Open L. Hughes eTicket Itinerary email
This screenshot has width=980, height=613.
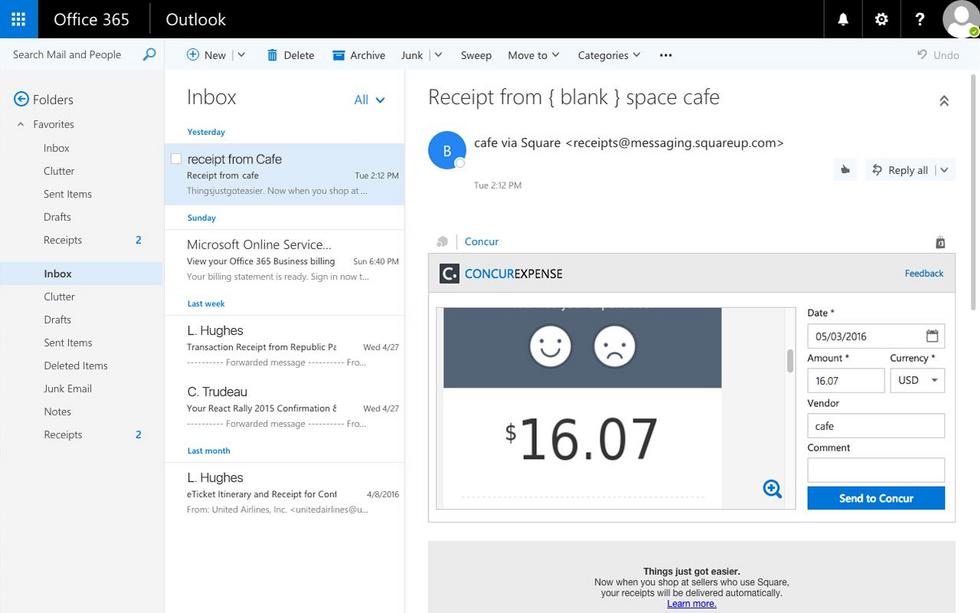(x=284, y=493)
